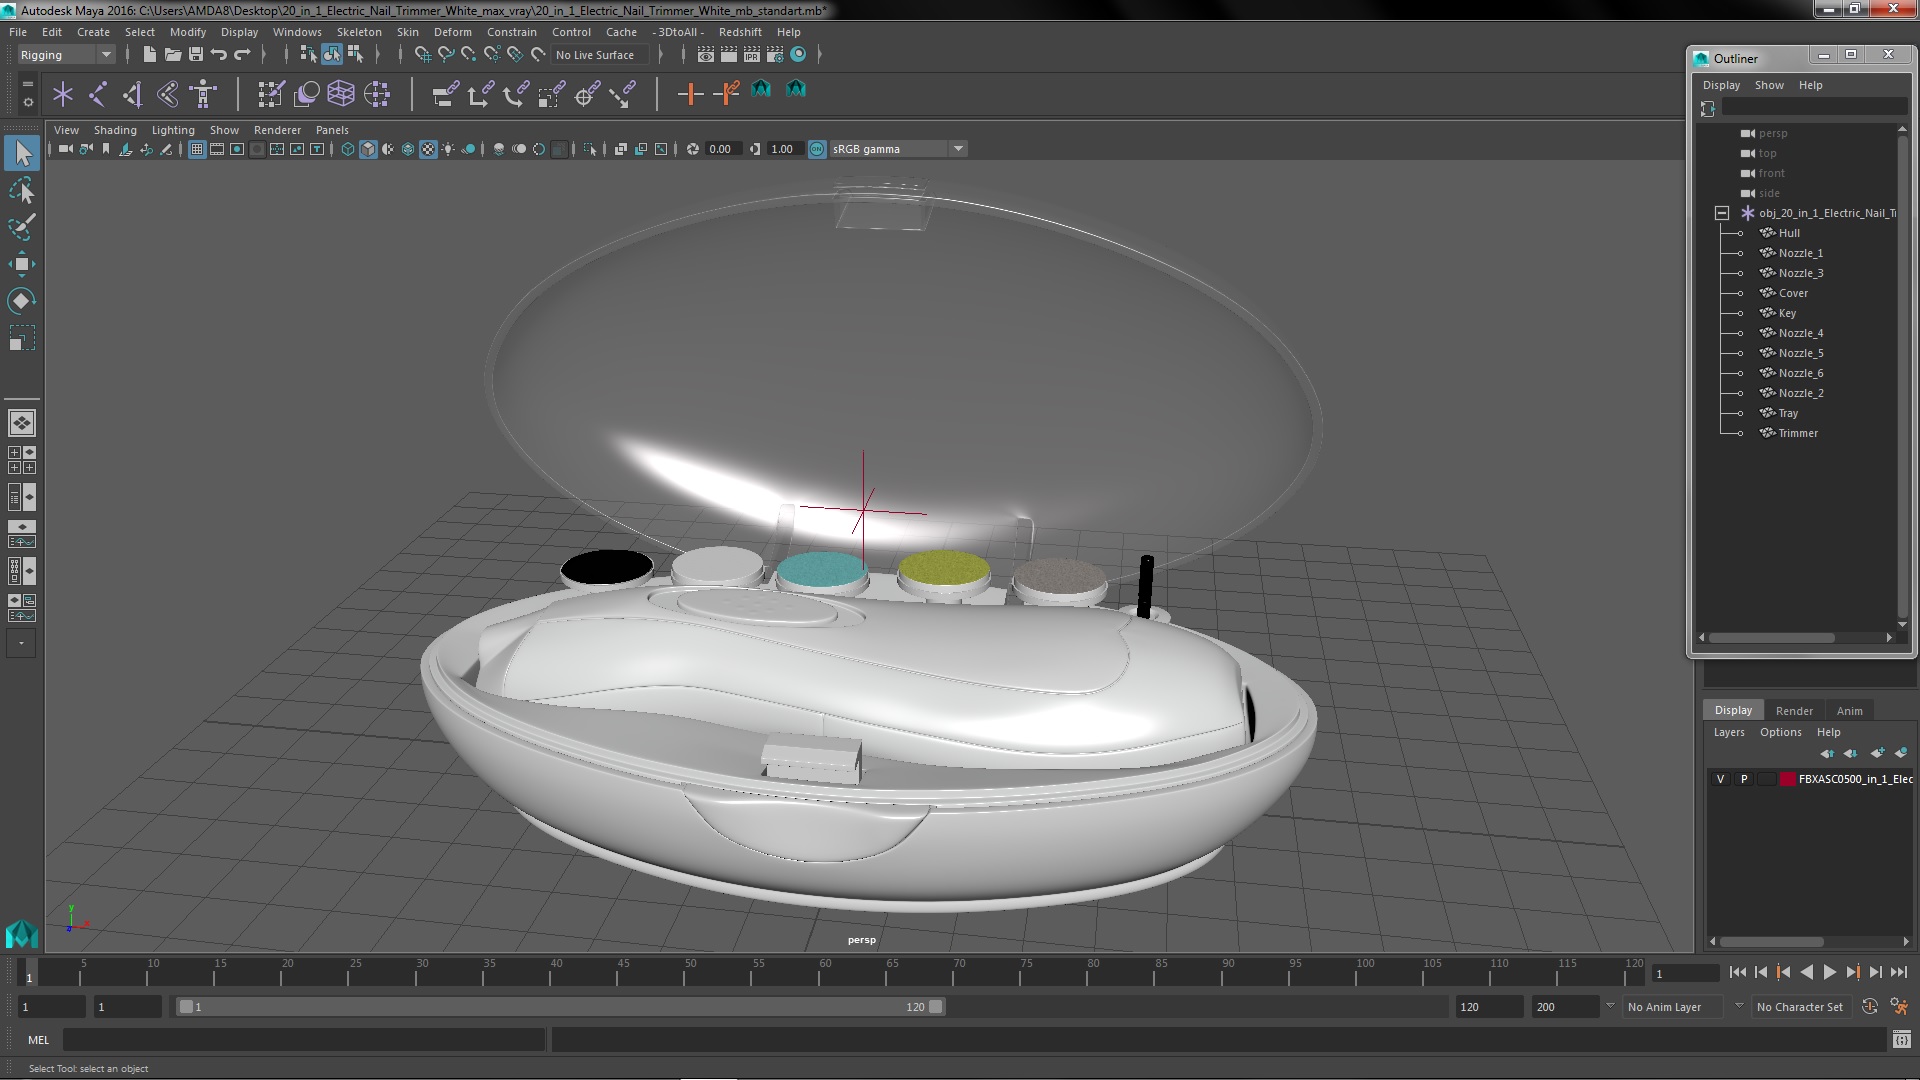The width and height of the screenshot is (1920, 1080).
Task: Toggle isolate select in viewport
Action: pos(590,149)
